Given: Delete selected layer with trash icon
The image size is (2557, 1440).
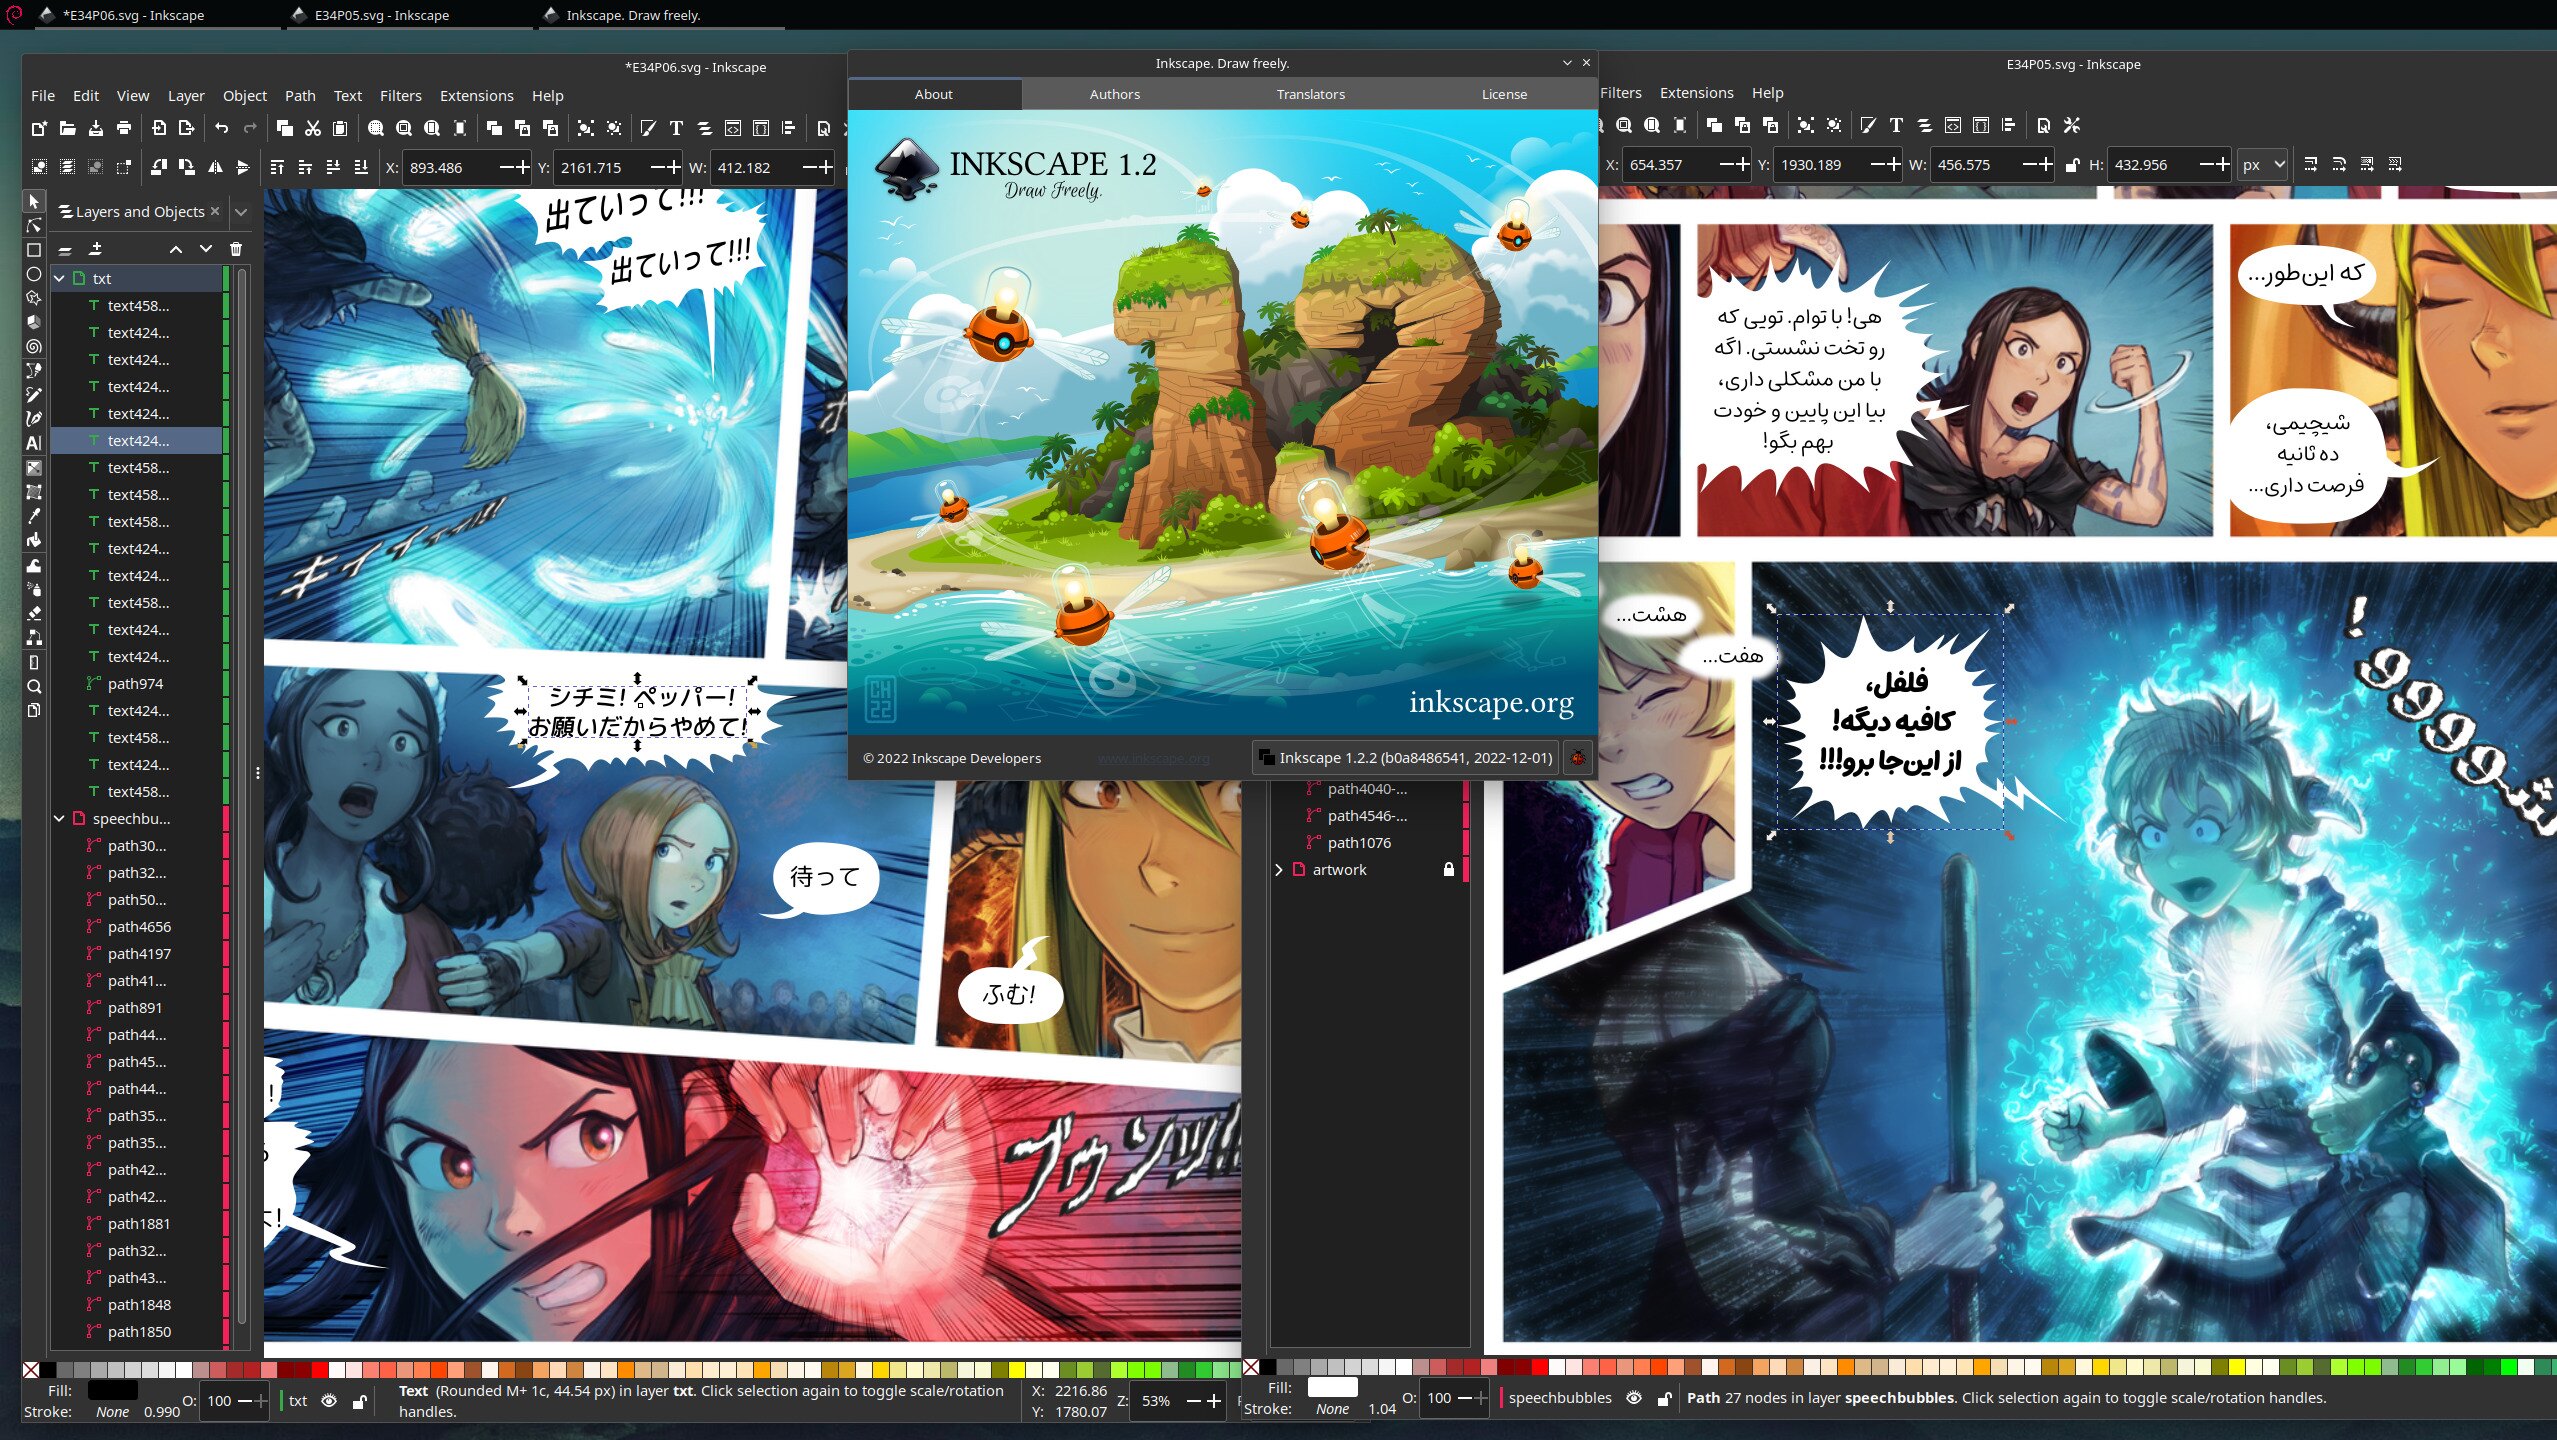Looking at the screenshot, I should click(x=236, y=249).
